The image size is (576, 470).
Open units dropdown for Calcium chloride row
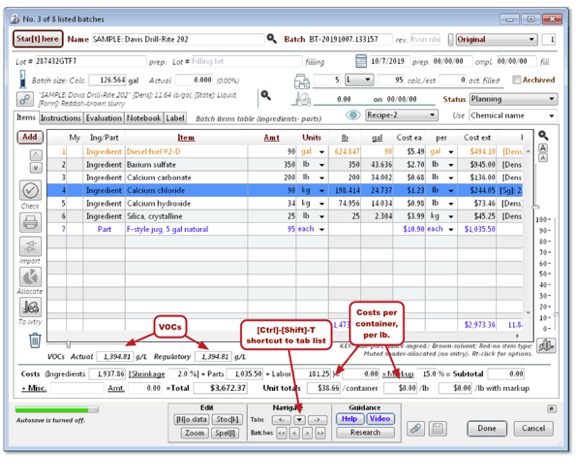321,190
